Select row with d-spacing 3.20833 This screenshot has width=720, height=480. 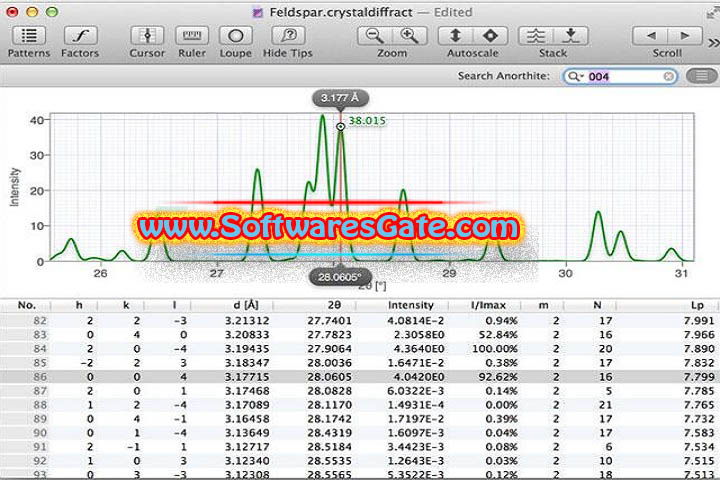click(360, 335)
